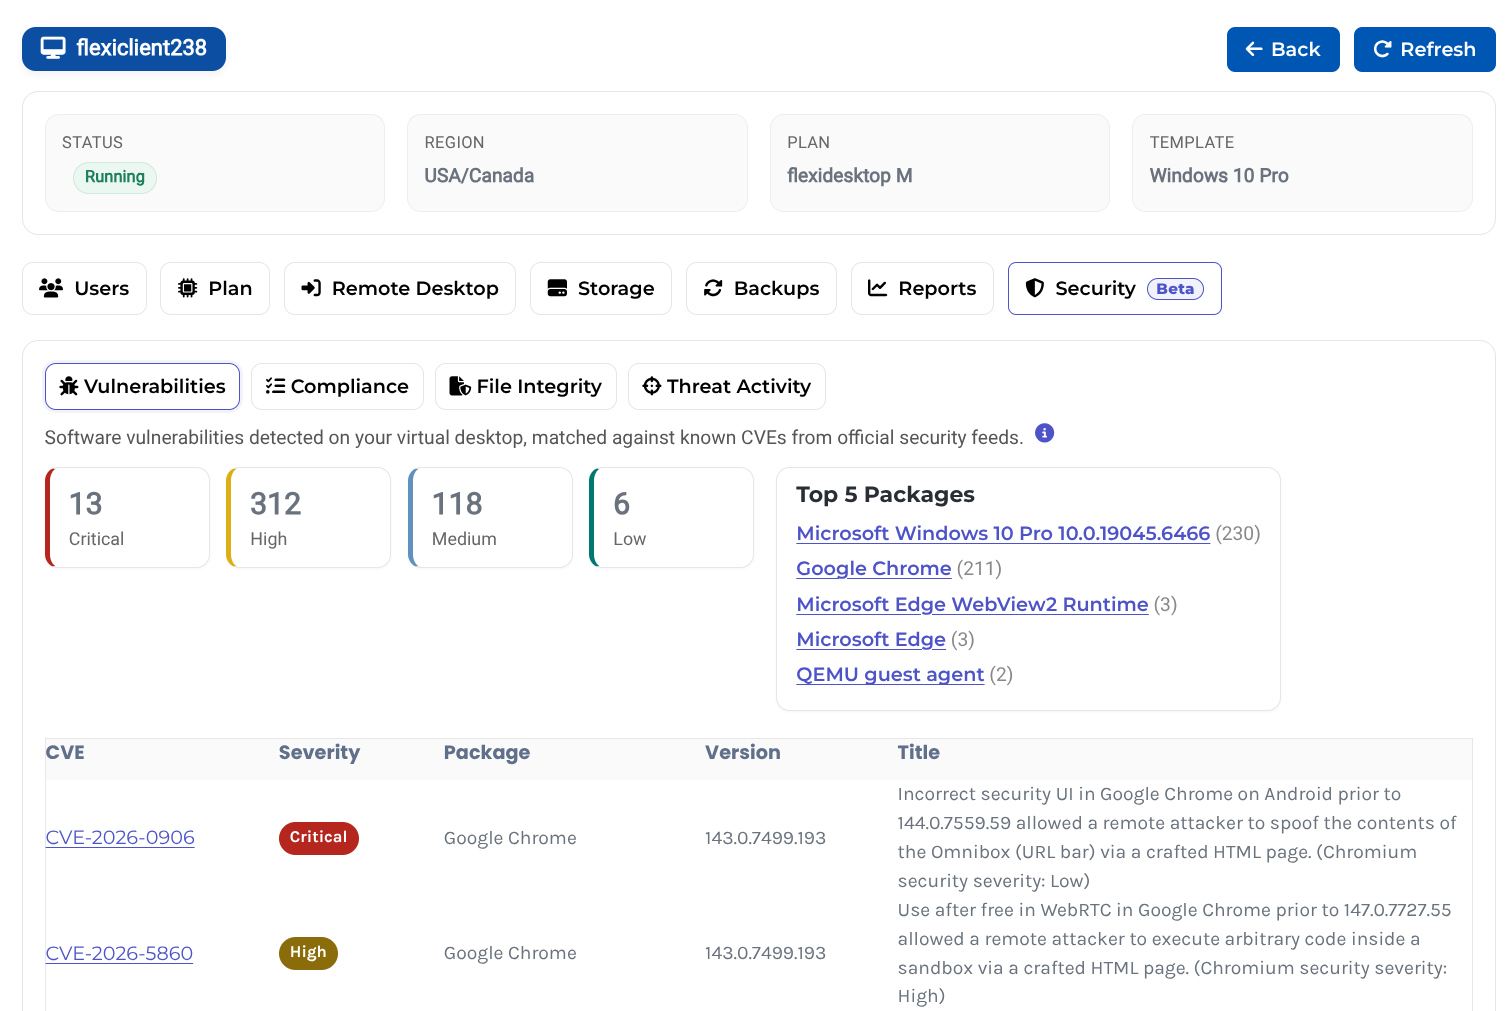Click the shield icon on Security tab
1512x1011 pixels.
(x=1035, y=288)
